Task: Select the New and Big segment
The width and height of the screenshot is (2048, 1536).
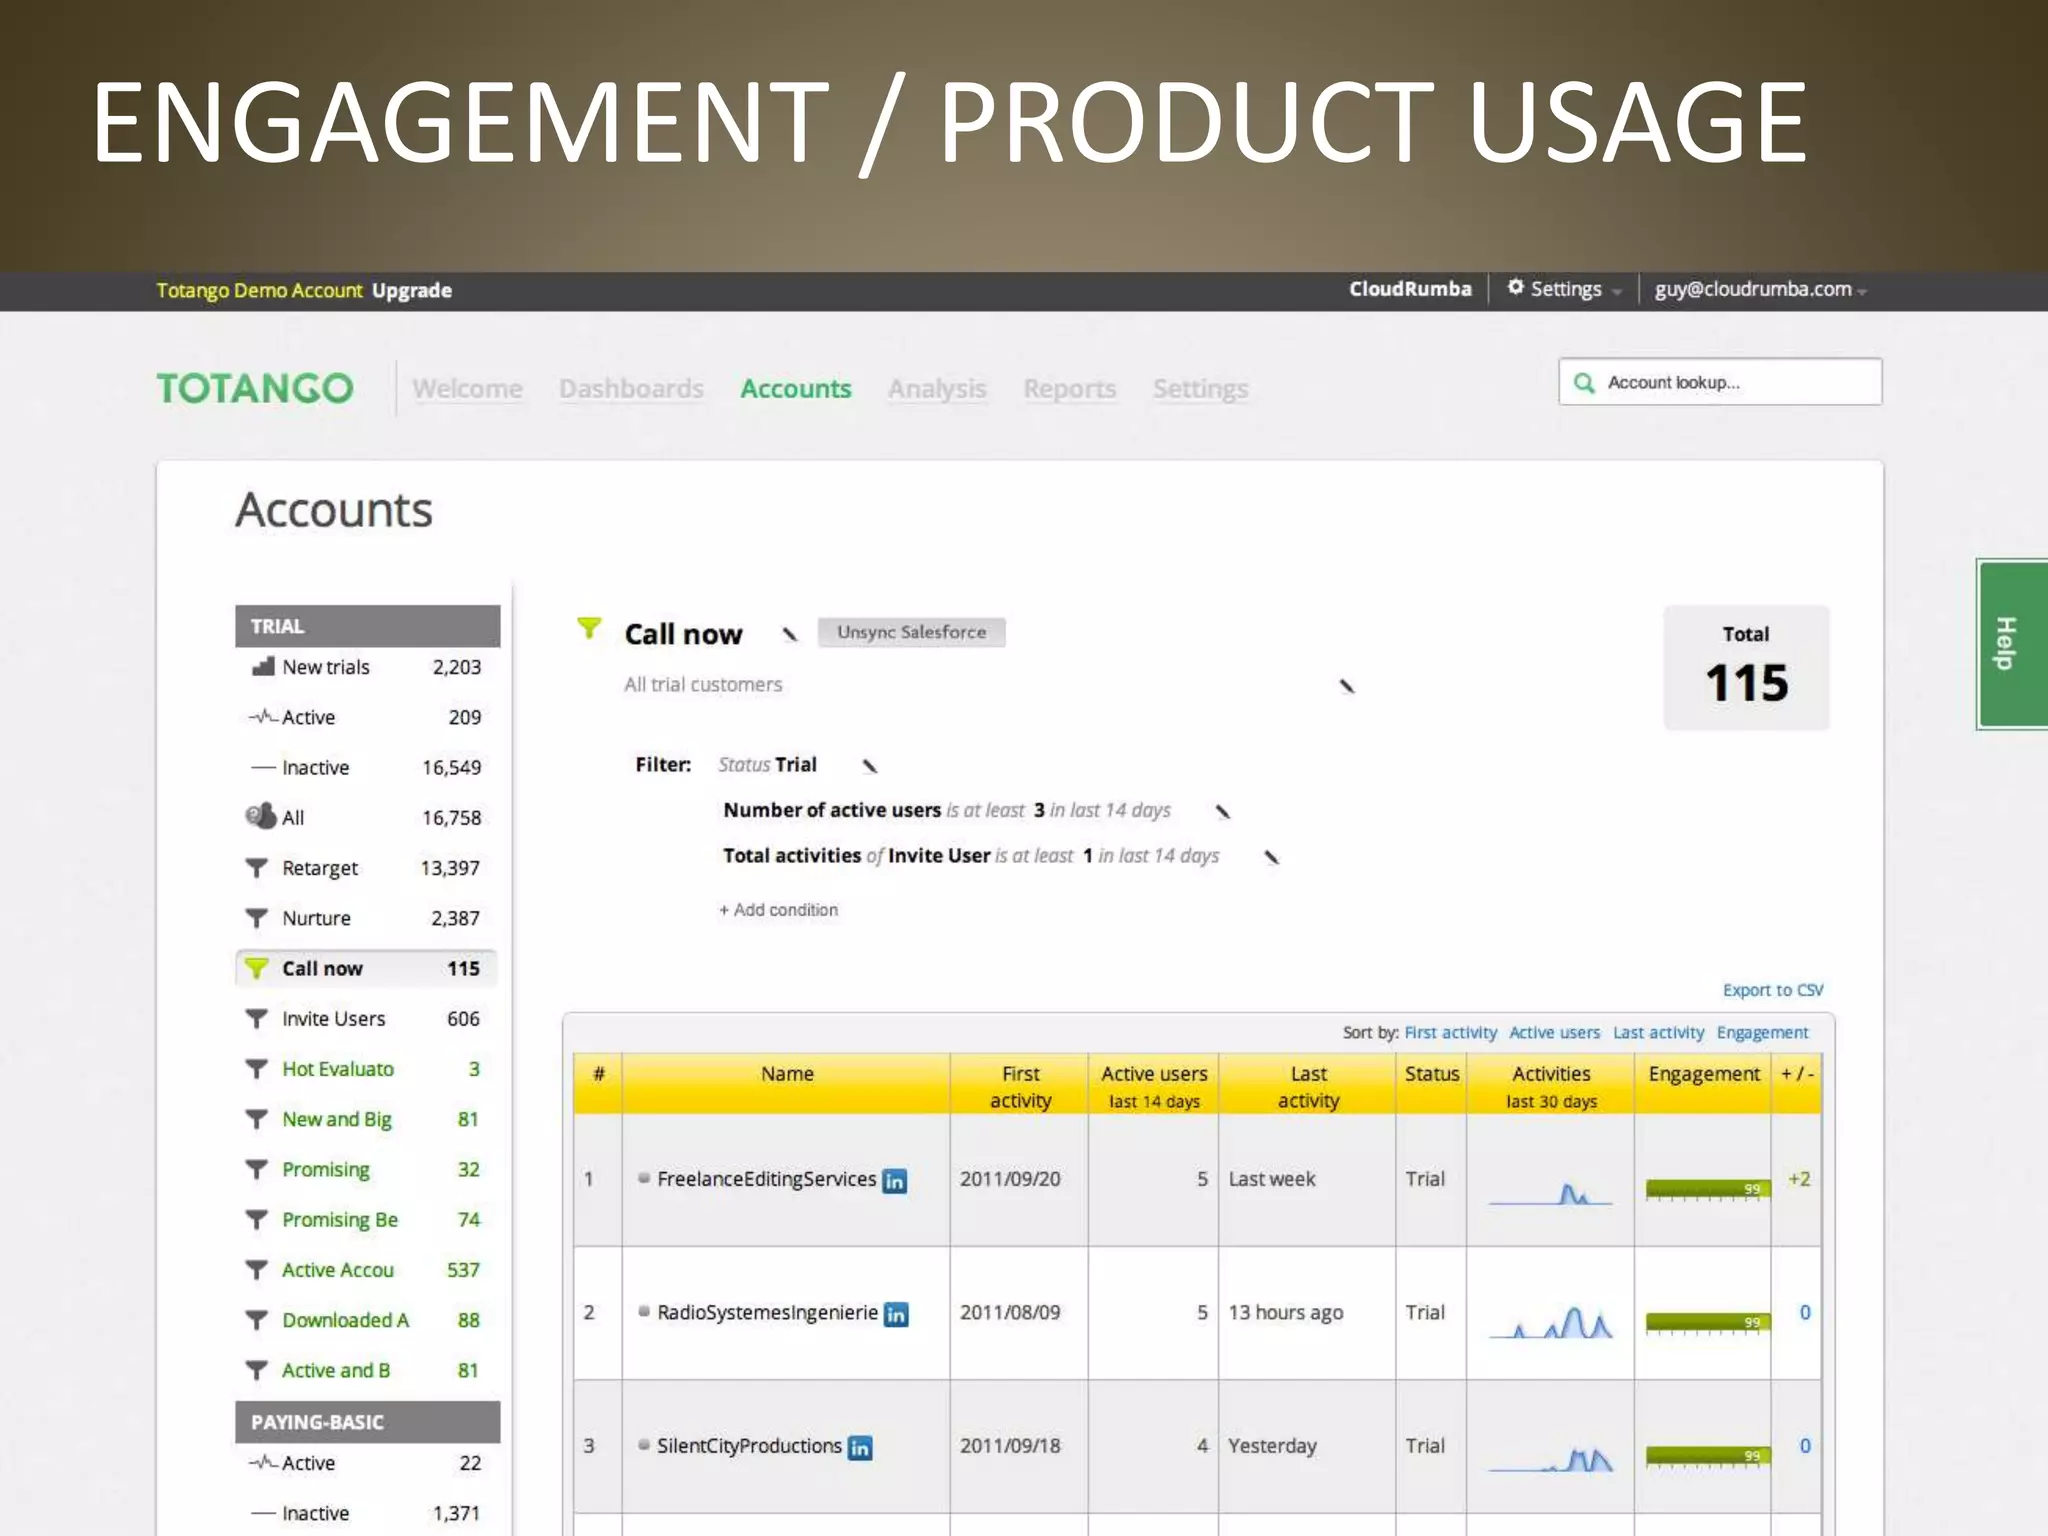Action: point(366,1119)
